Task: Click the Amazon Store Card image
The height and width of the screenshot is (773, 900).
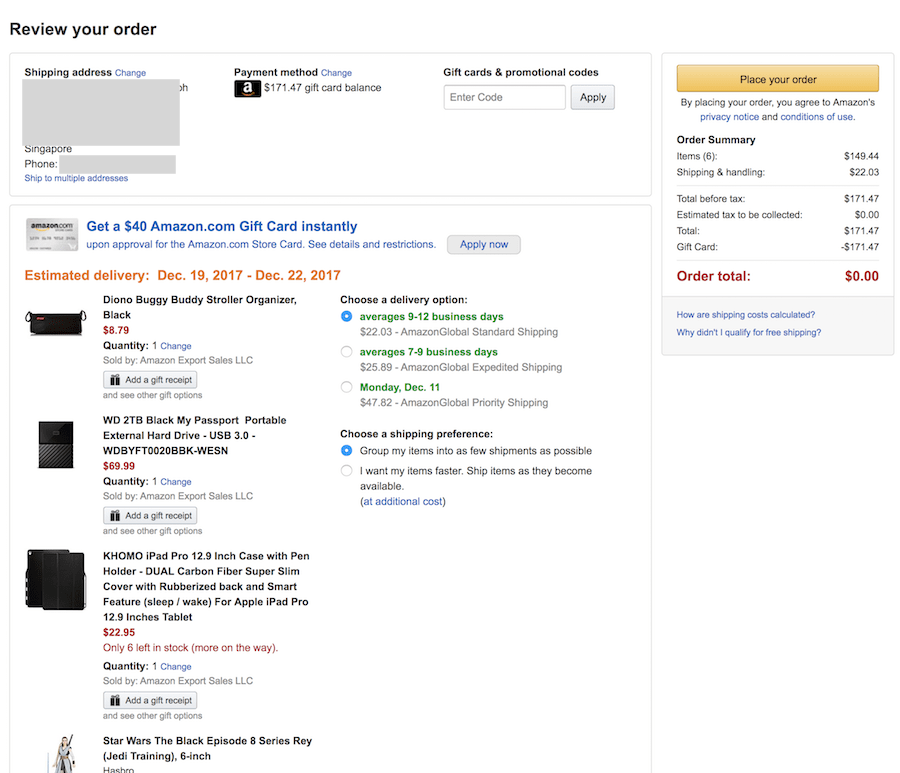Action: (52, 234)
